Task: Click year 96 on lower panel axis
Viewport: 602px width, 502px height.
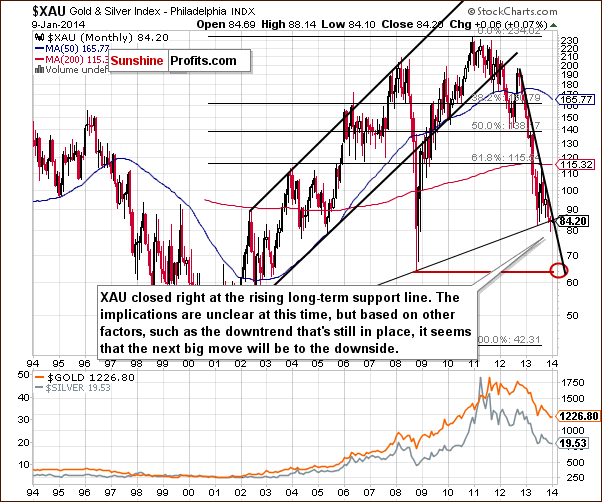Action: click(x=84, y=492)
